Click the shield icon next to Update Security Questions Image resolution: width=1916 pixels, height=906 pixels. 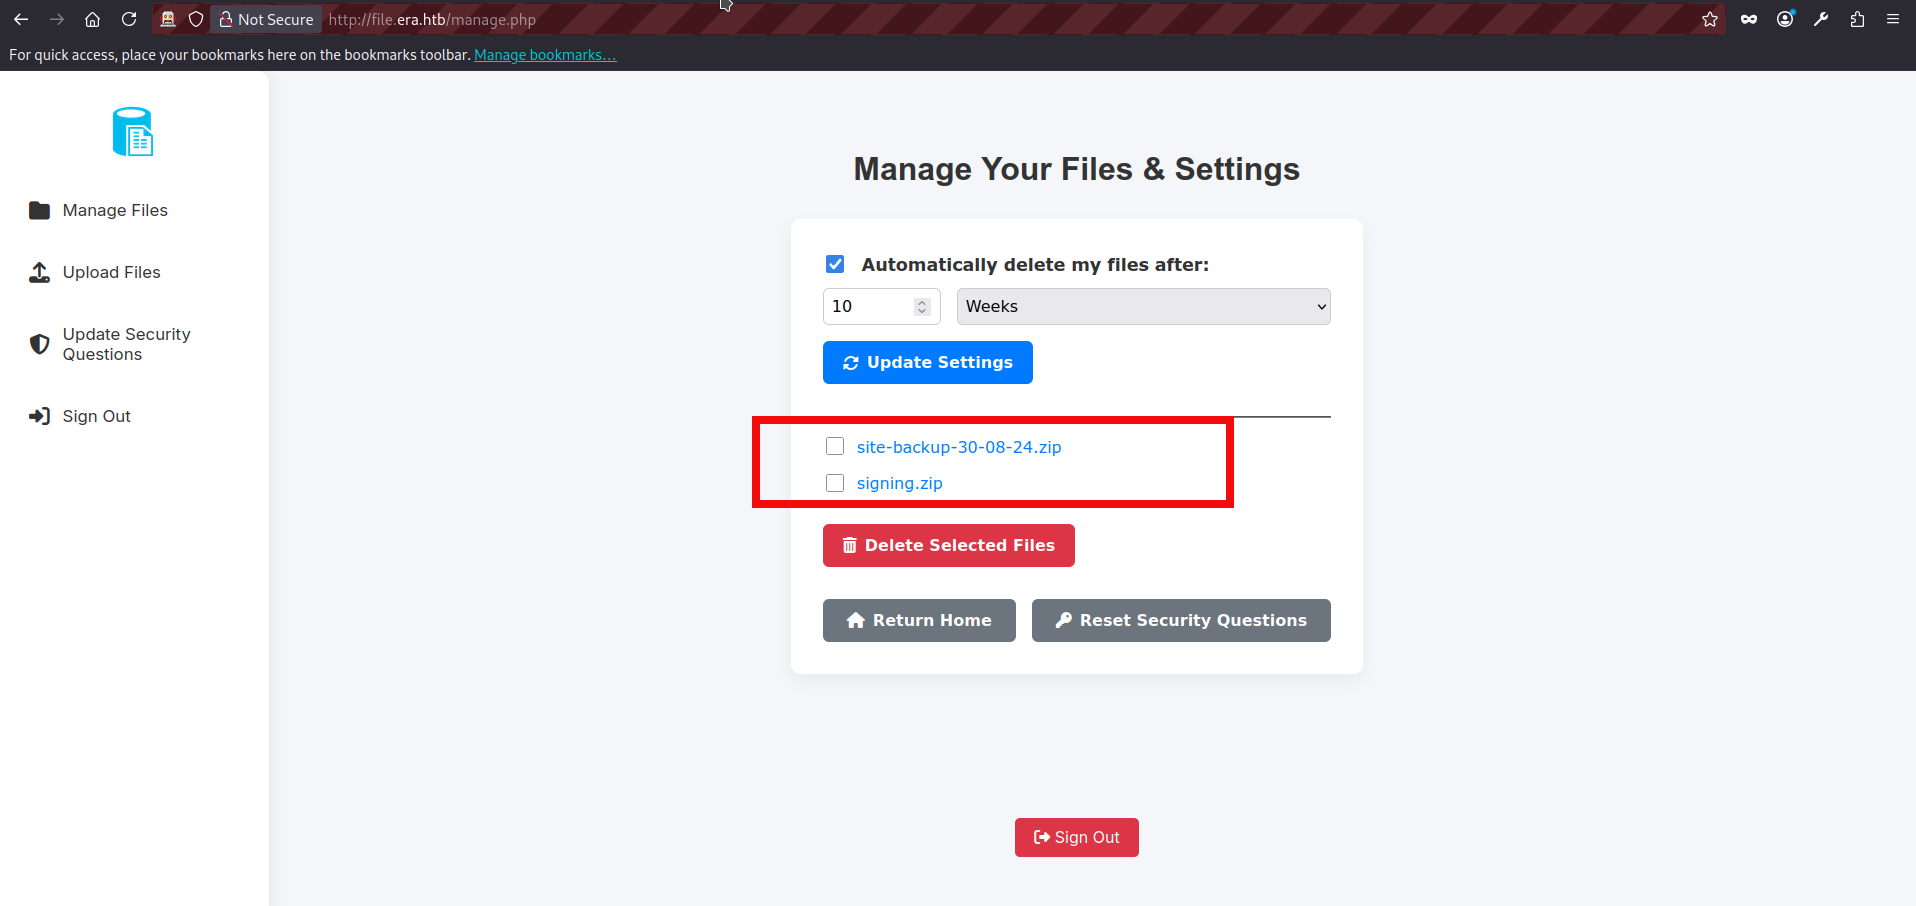point(39,343)
